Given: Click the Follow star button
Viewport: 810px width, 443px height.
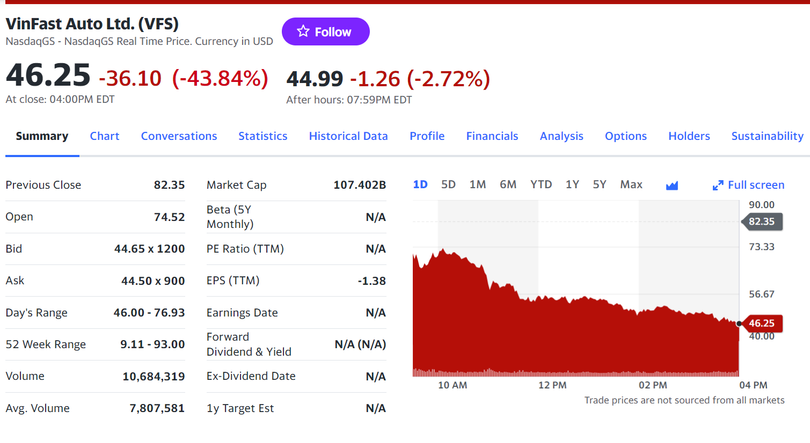Looking at the screenshot, I should pos(325,32).
